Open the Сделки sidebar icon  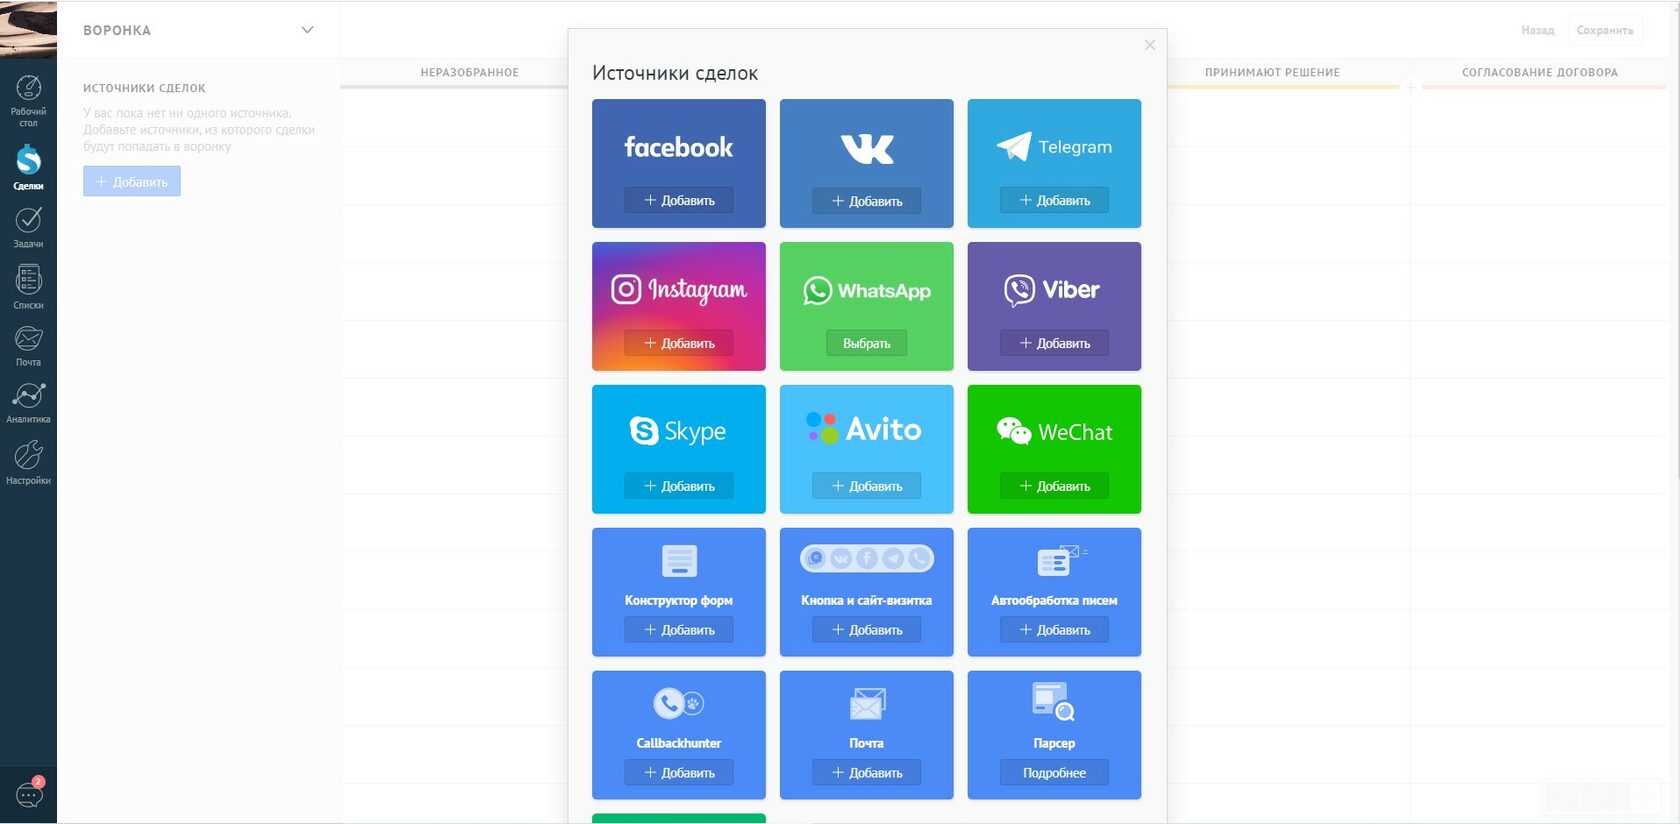(28, 167)
